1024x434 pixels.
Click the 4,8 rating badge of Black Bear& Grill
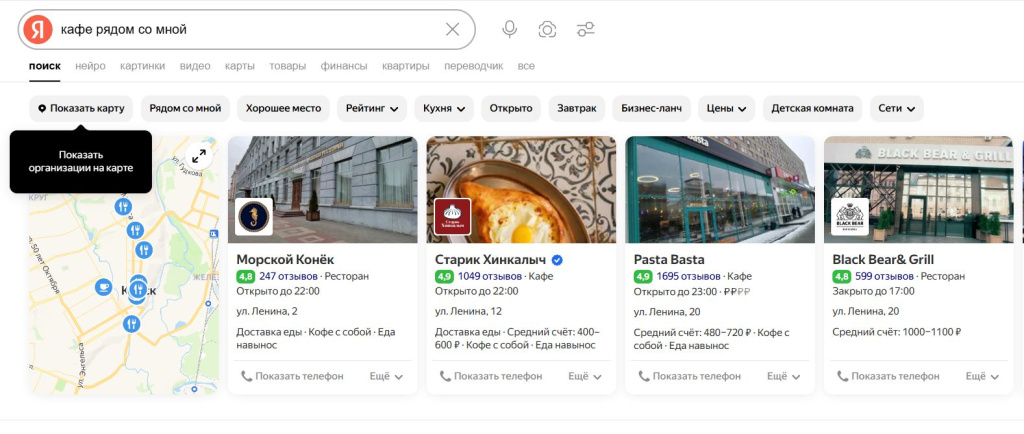pos(841,276)
